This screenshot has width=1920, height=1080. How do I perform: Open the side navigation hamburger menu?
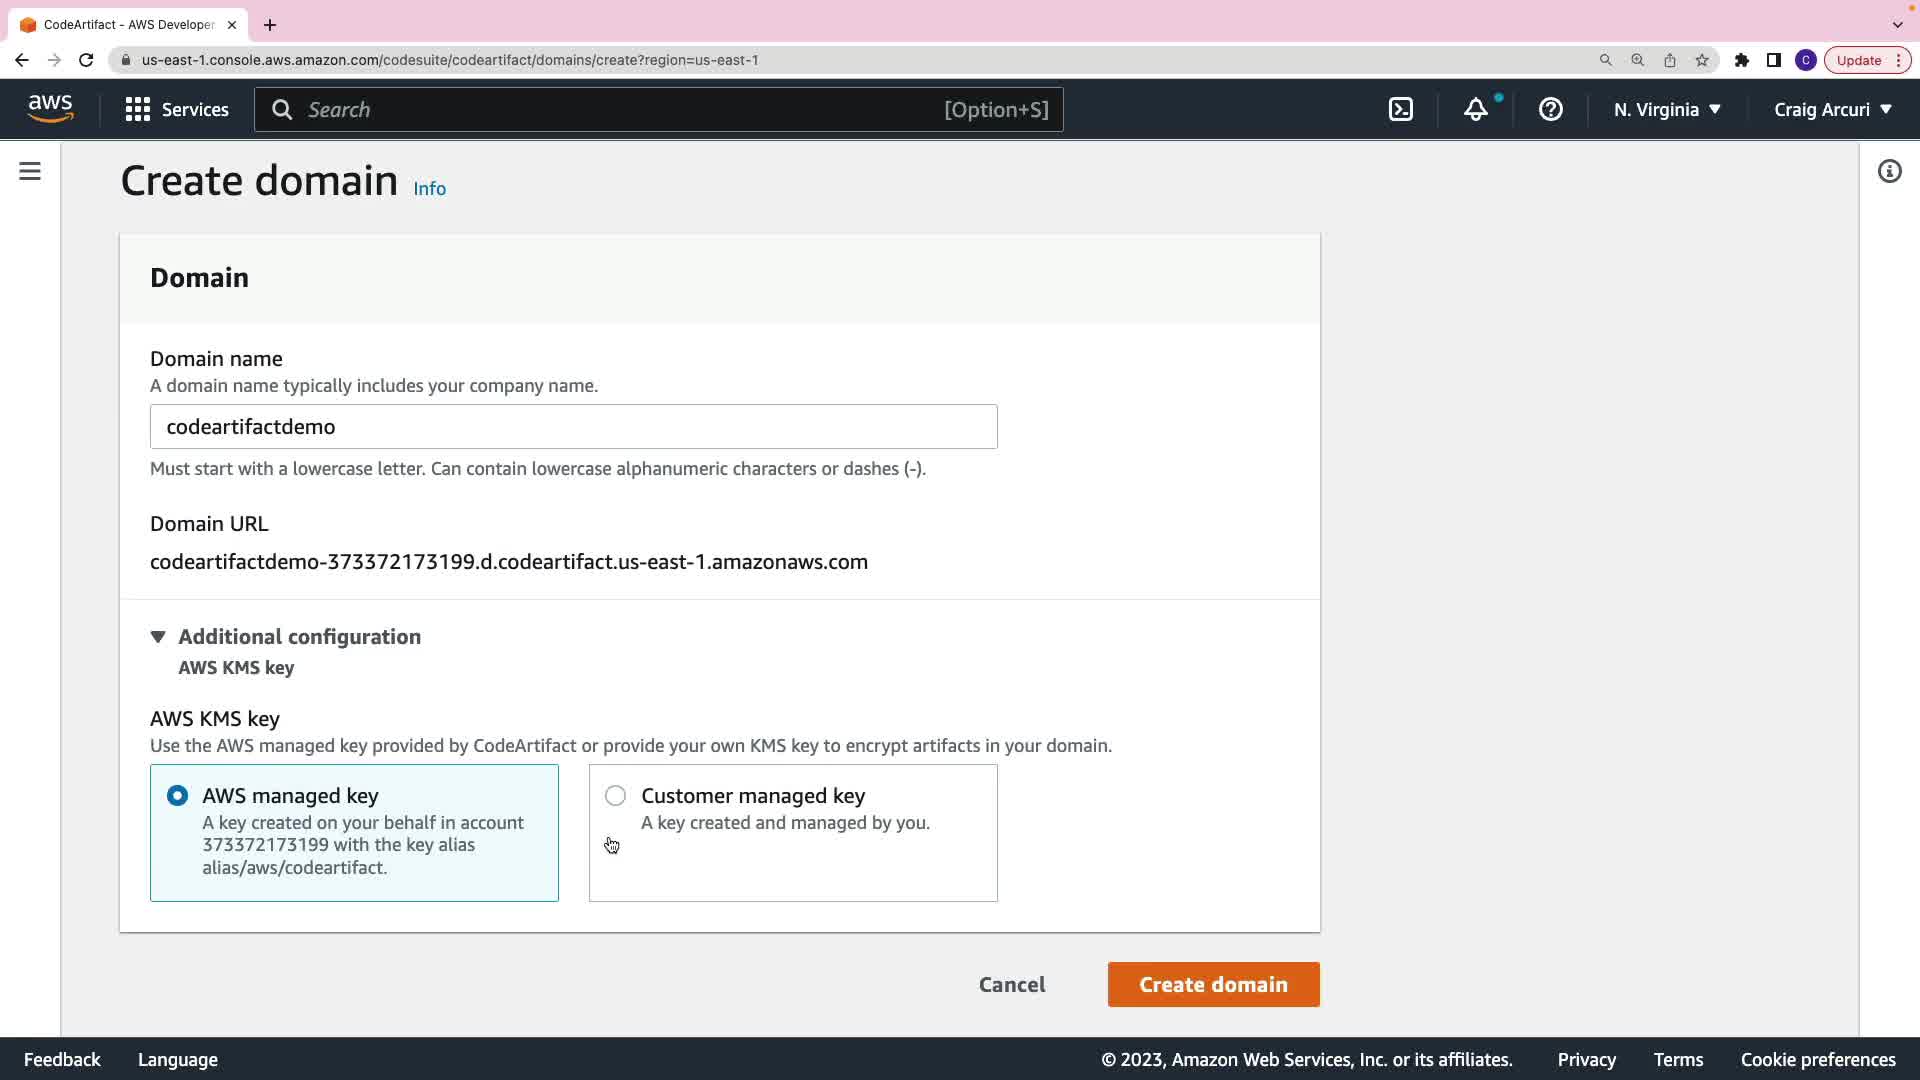pyautogui.click(x=30, y=172)
